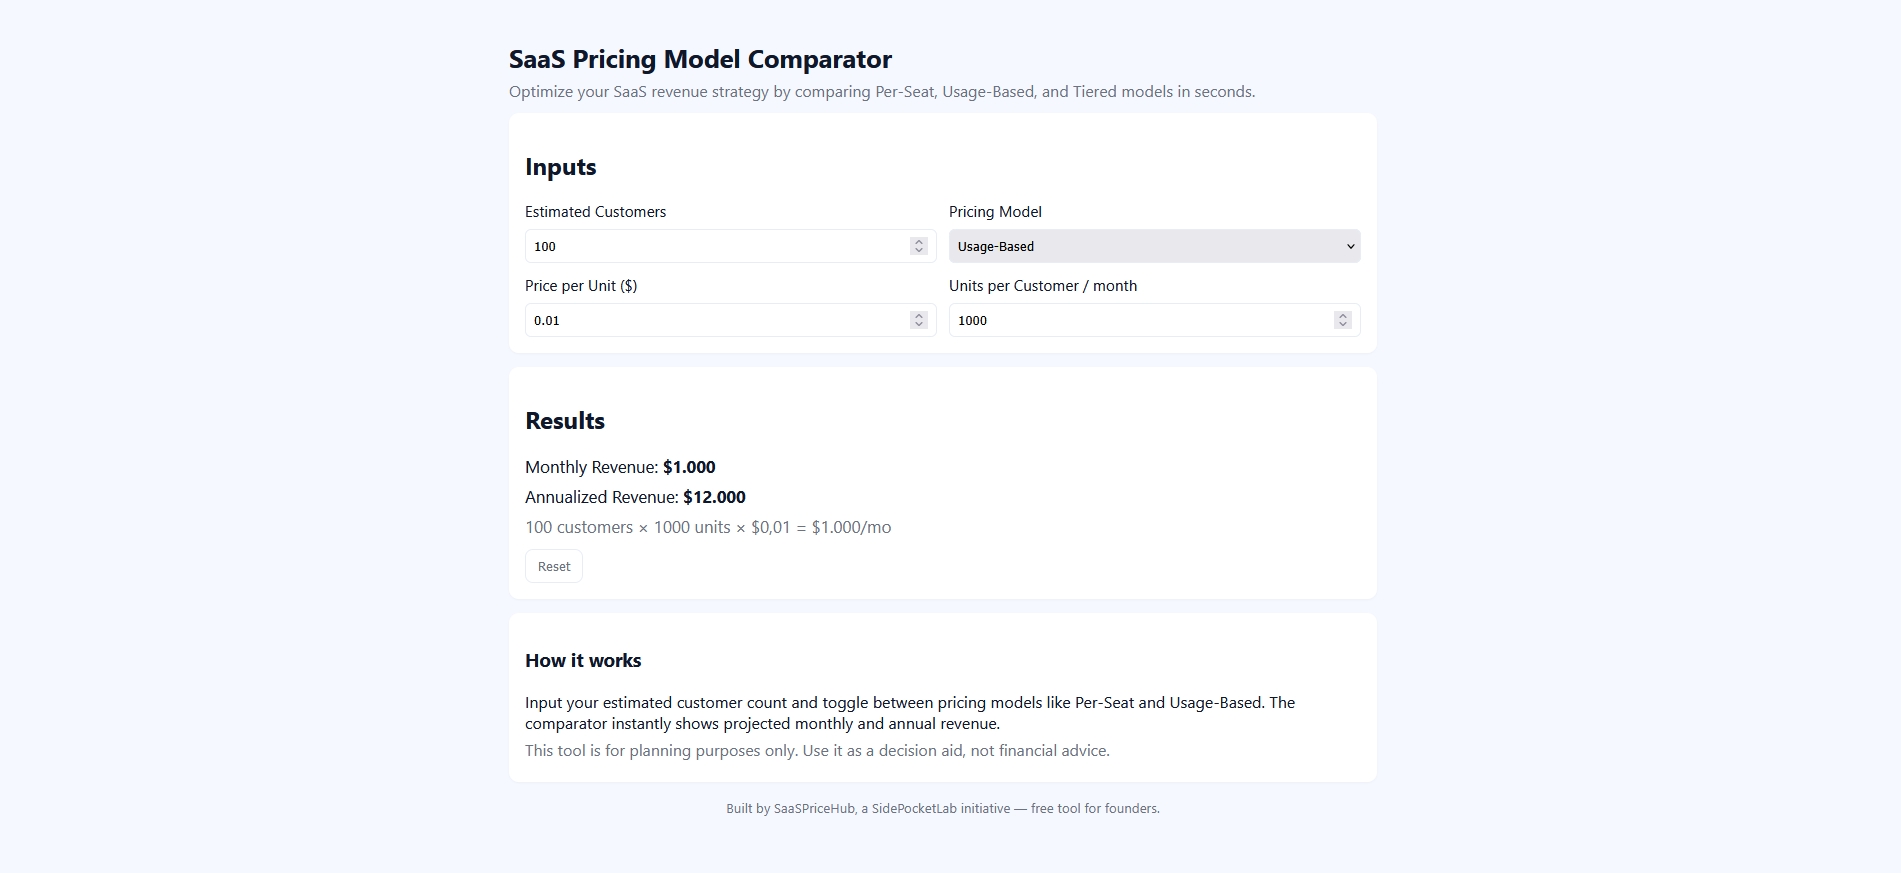The width and height of the screenshot is (1901, 873).
Task: Click the Built by SaaSPriceHub footer text
Action: click(943, 808)
